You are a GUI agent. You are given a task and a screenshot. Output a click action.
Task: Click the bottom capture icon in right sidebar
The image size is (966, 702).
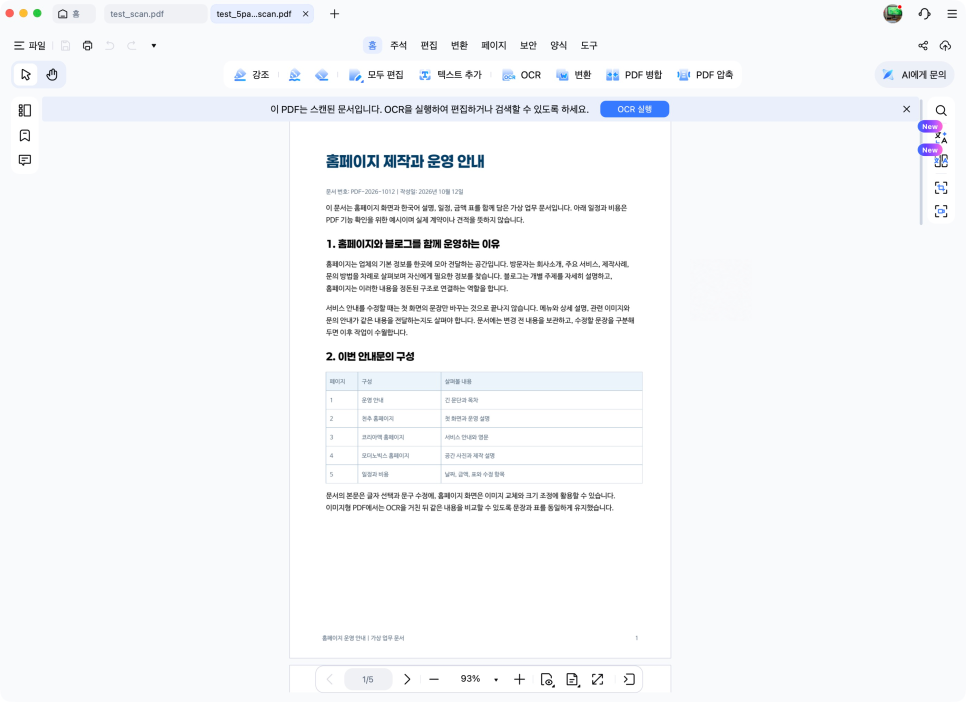pyautogui.click(x=941, y=211)
